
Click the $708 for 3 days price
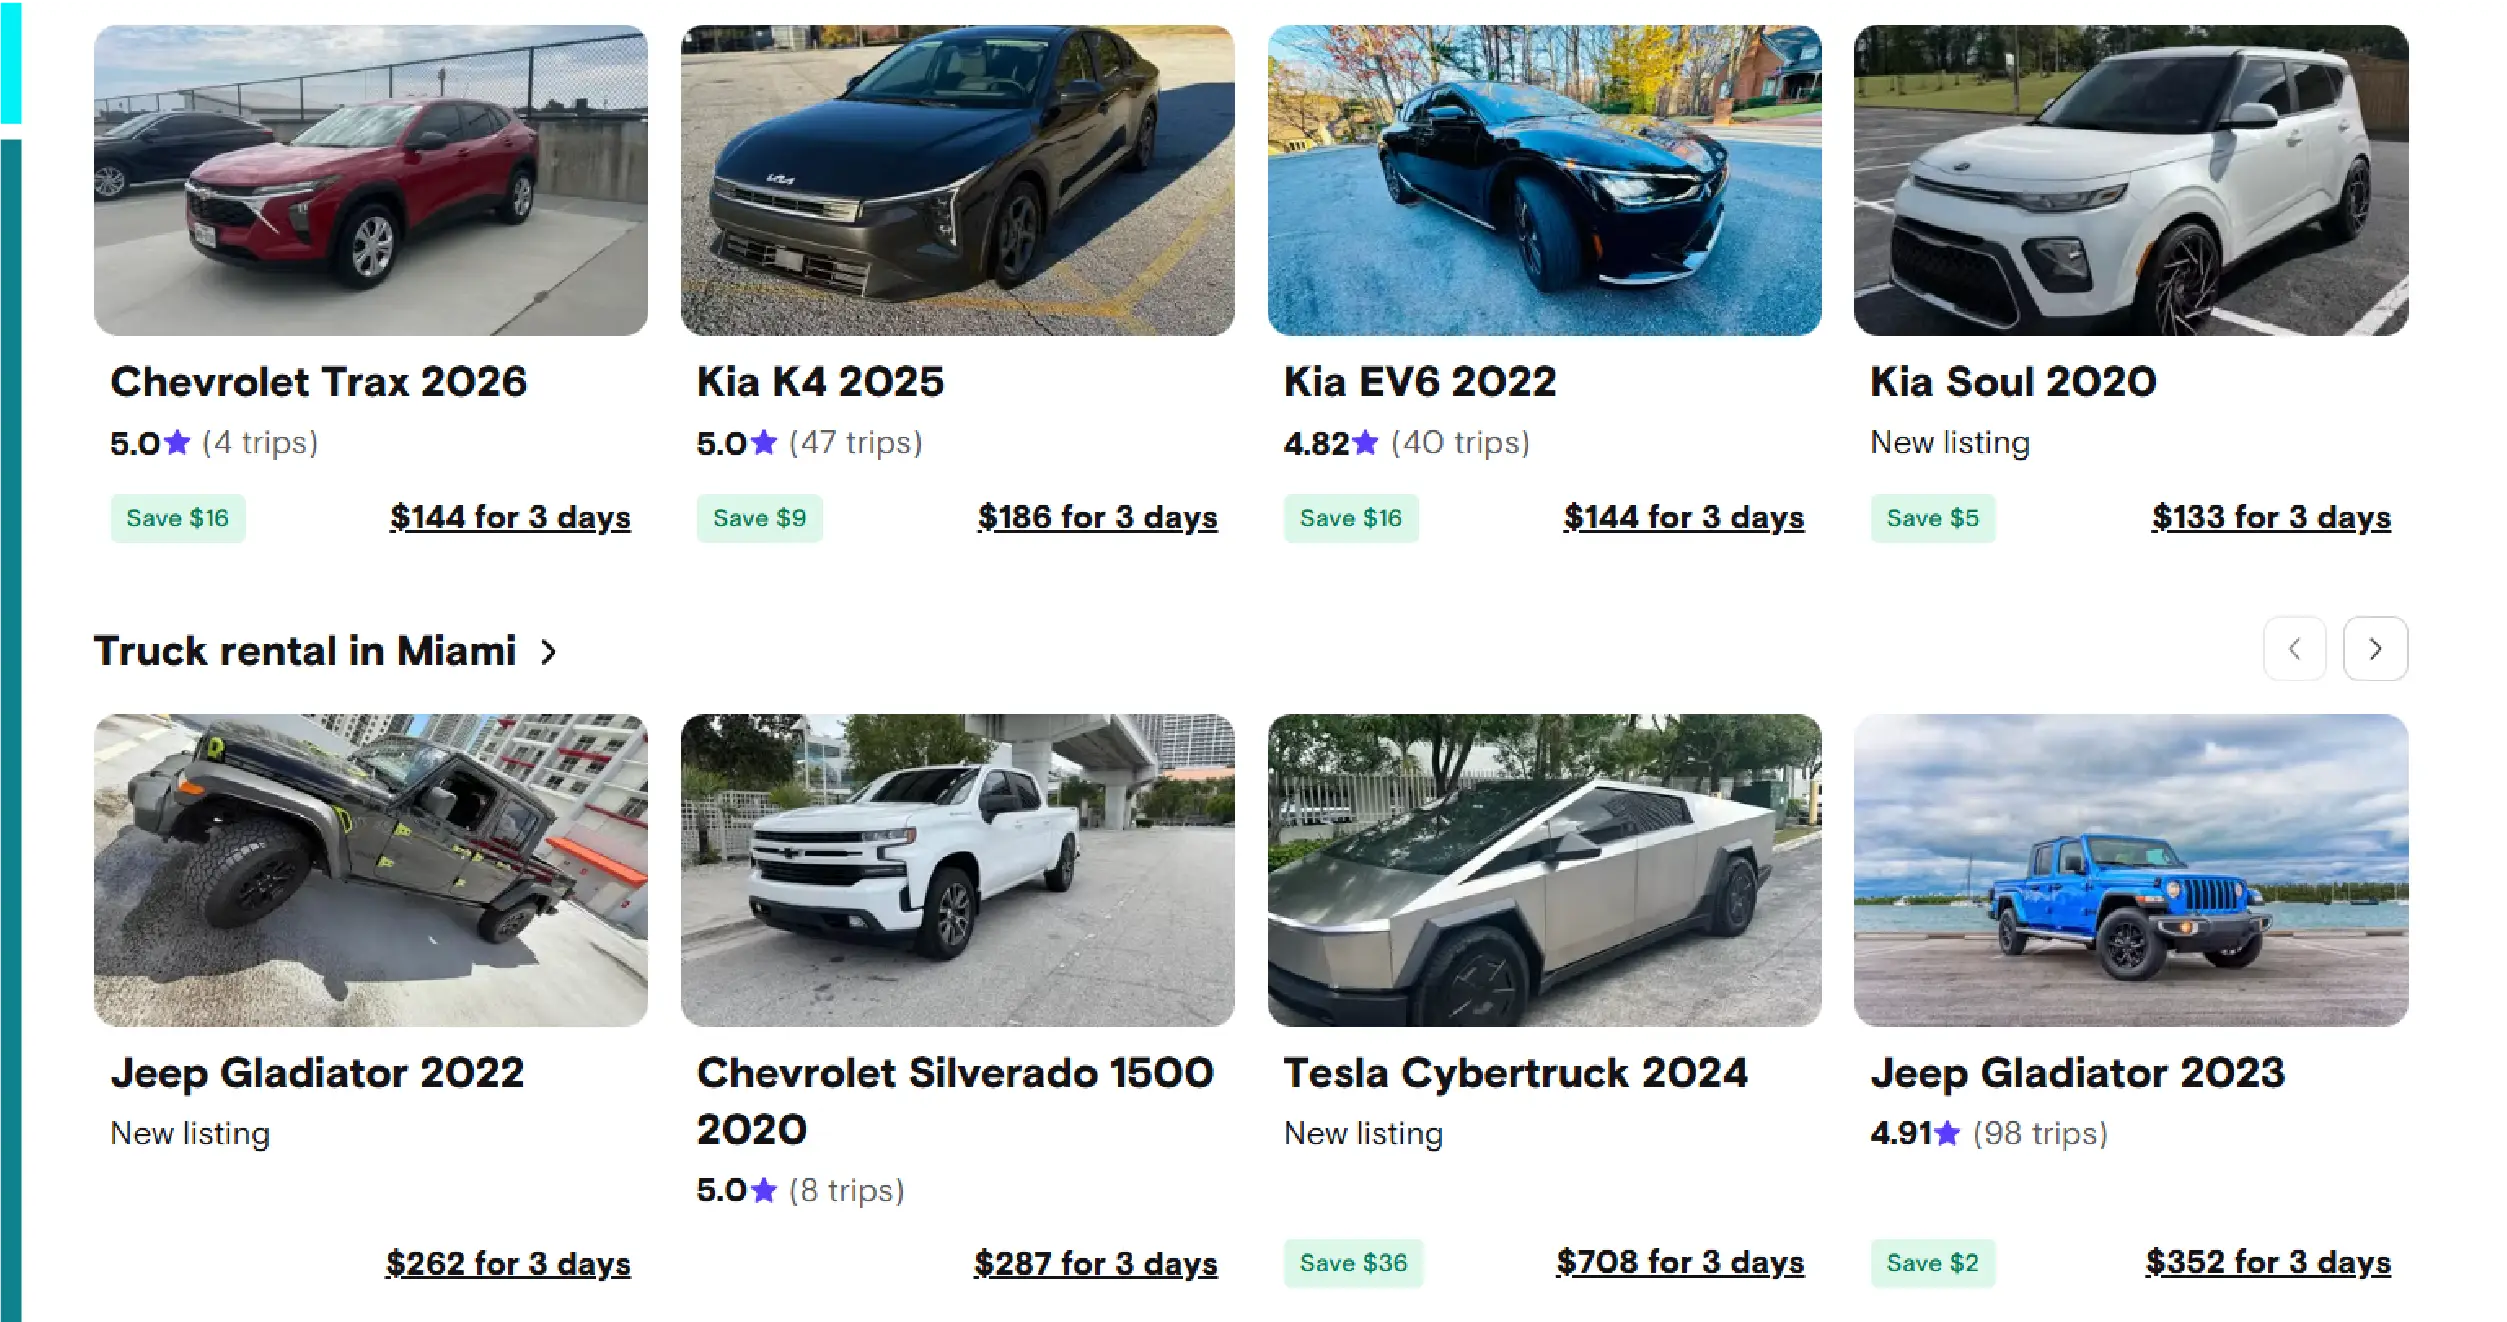[1680, 1262]
